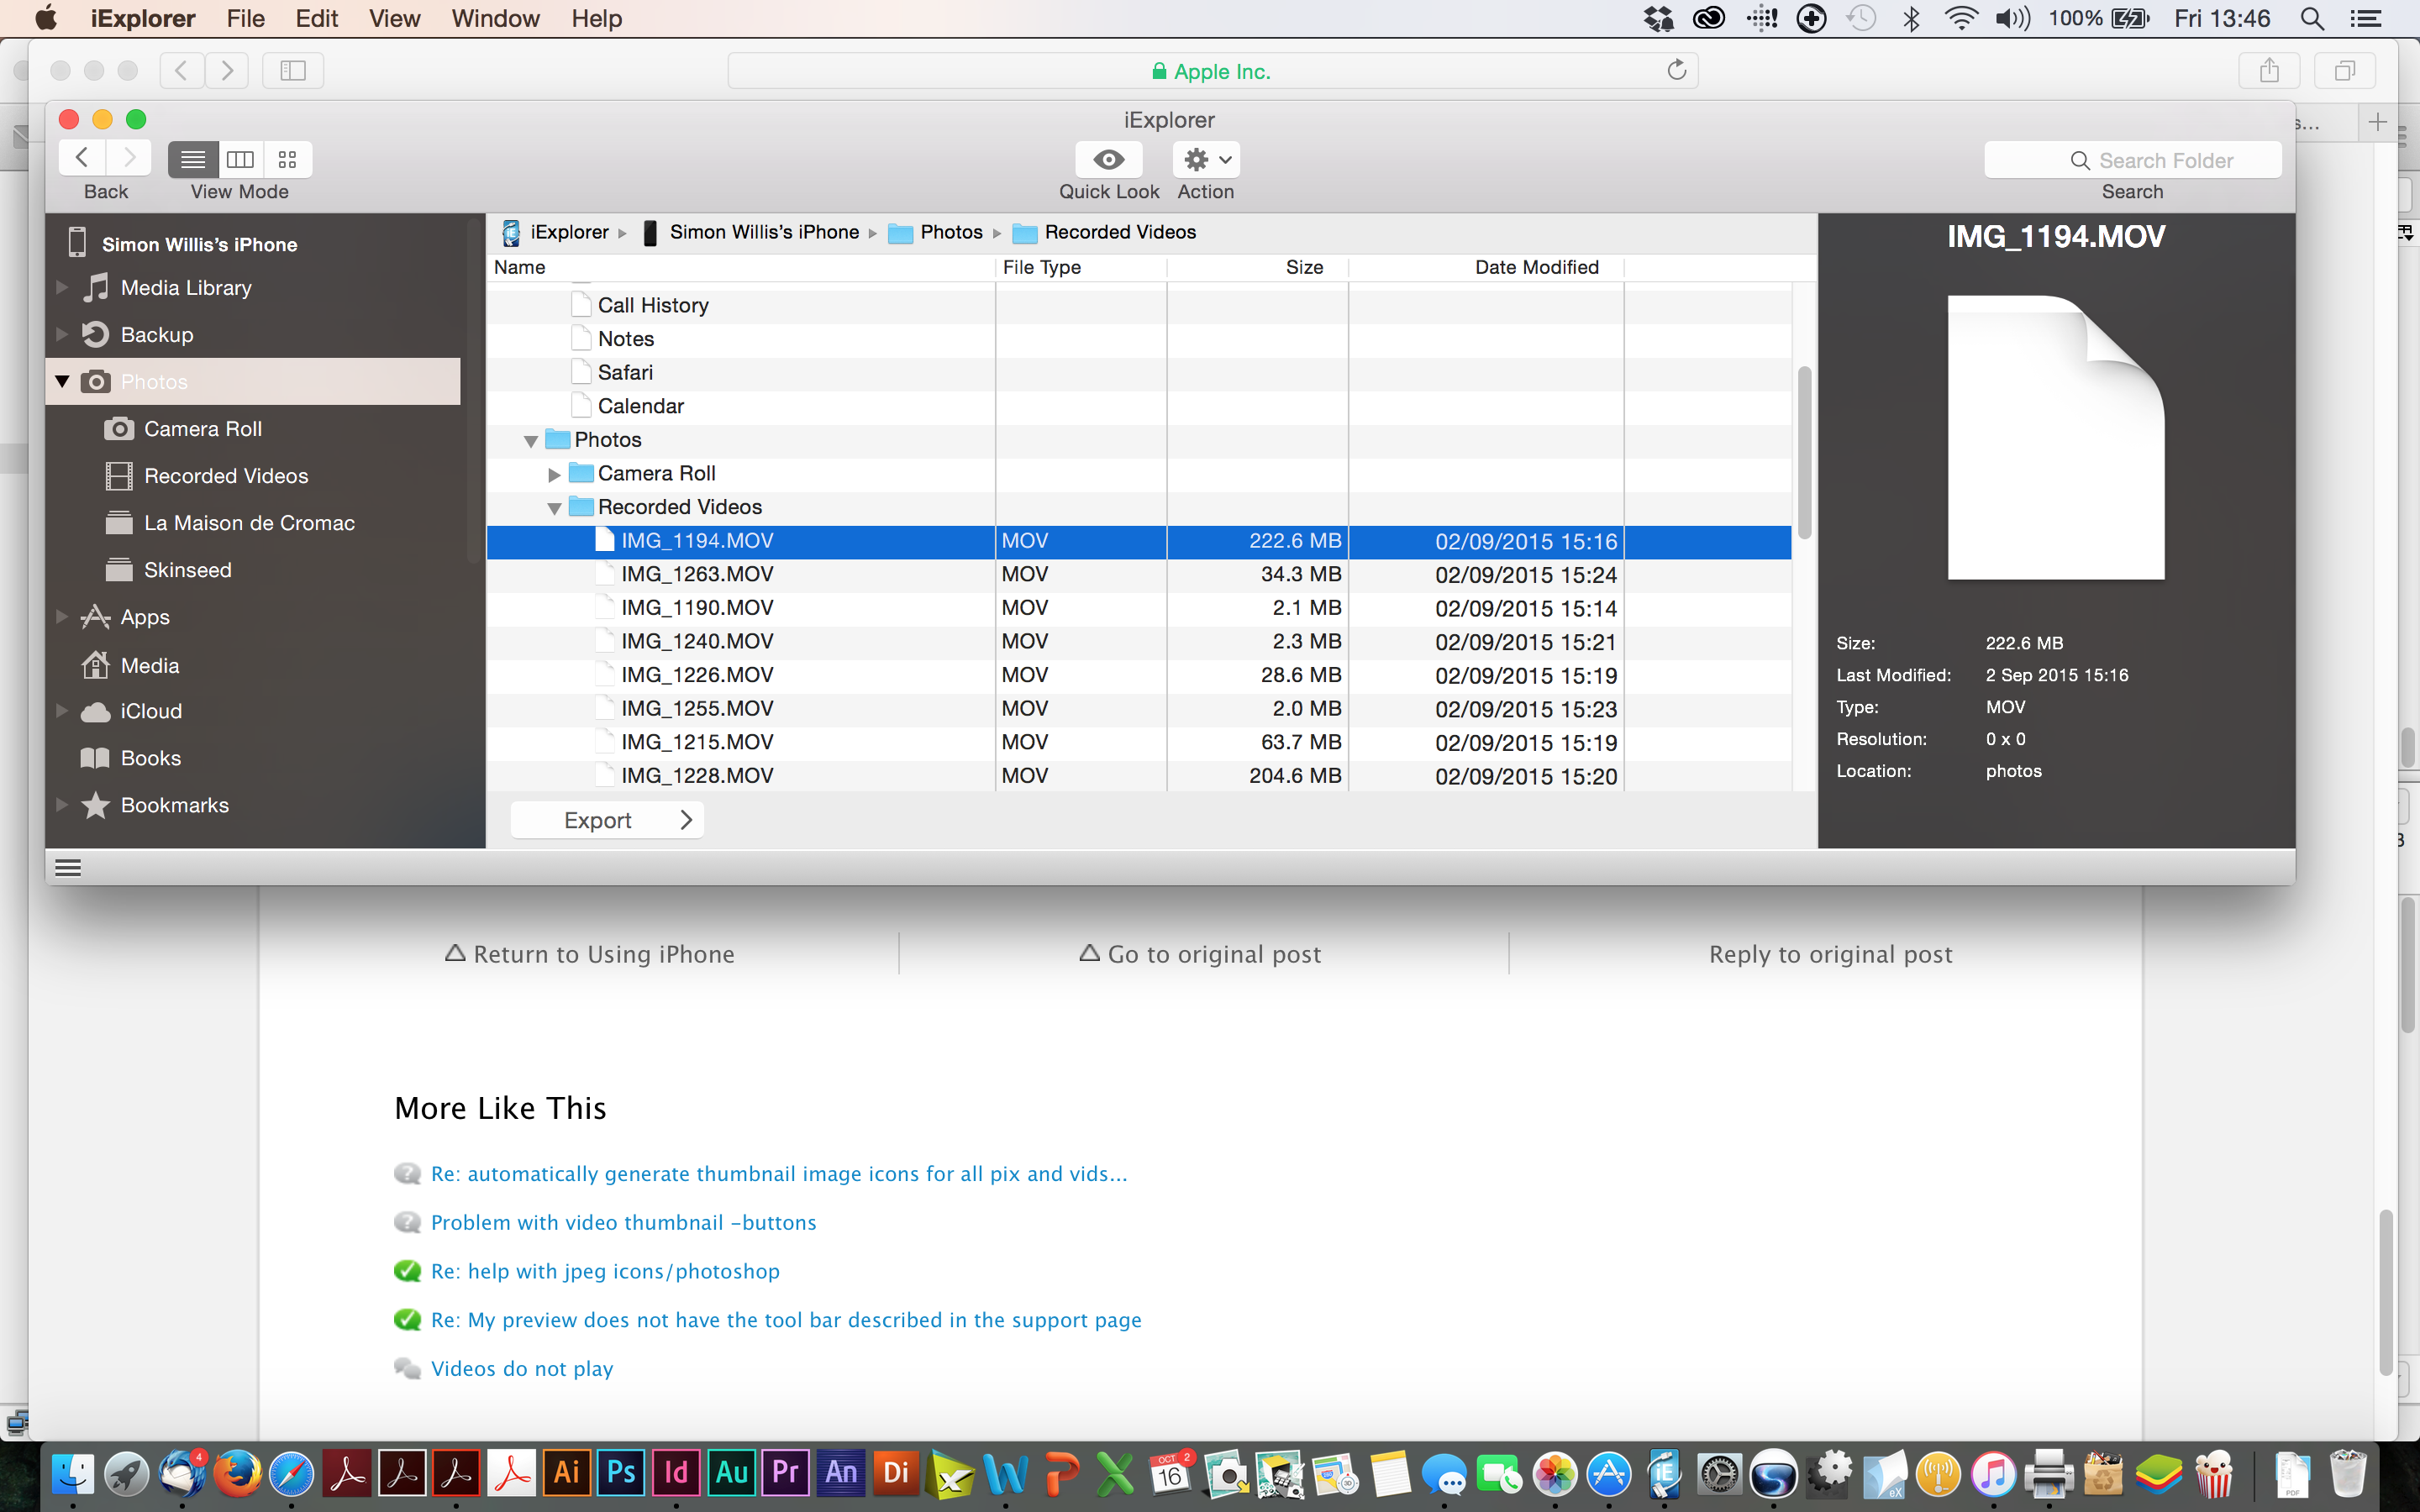Expand the Camera Roll folder in list
This screenshot has height=1512, width=2420.
point(554,474)
